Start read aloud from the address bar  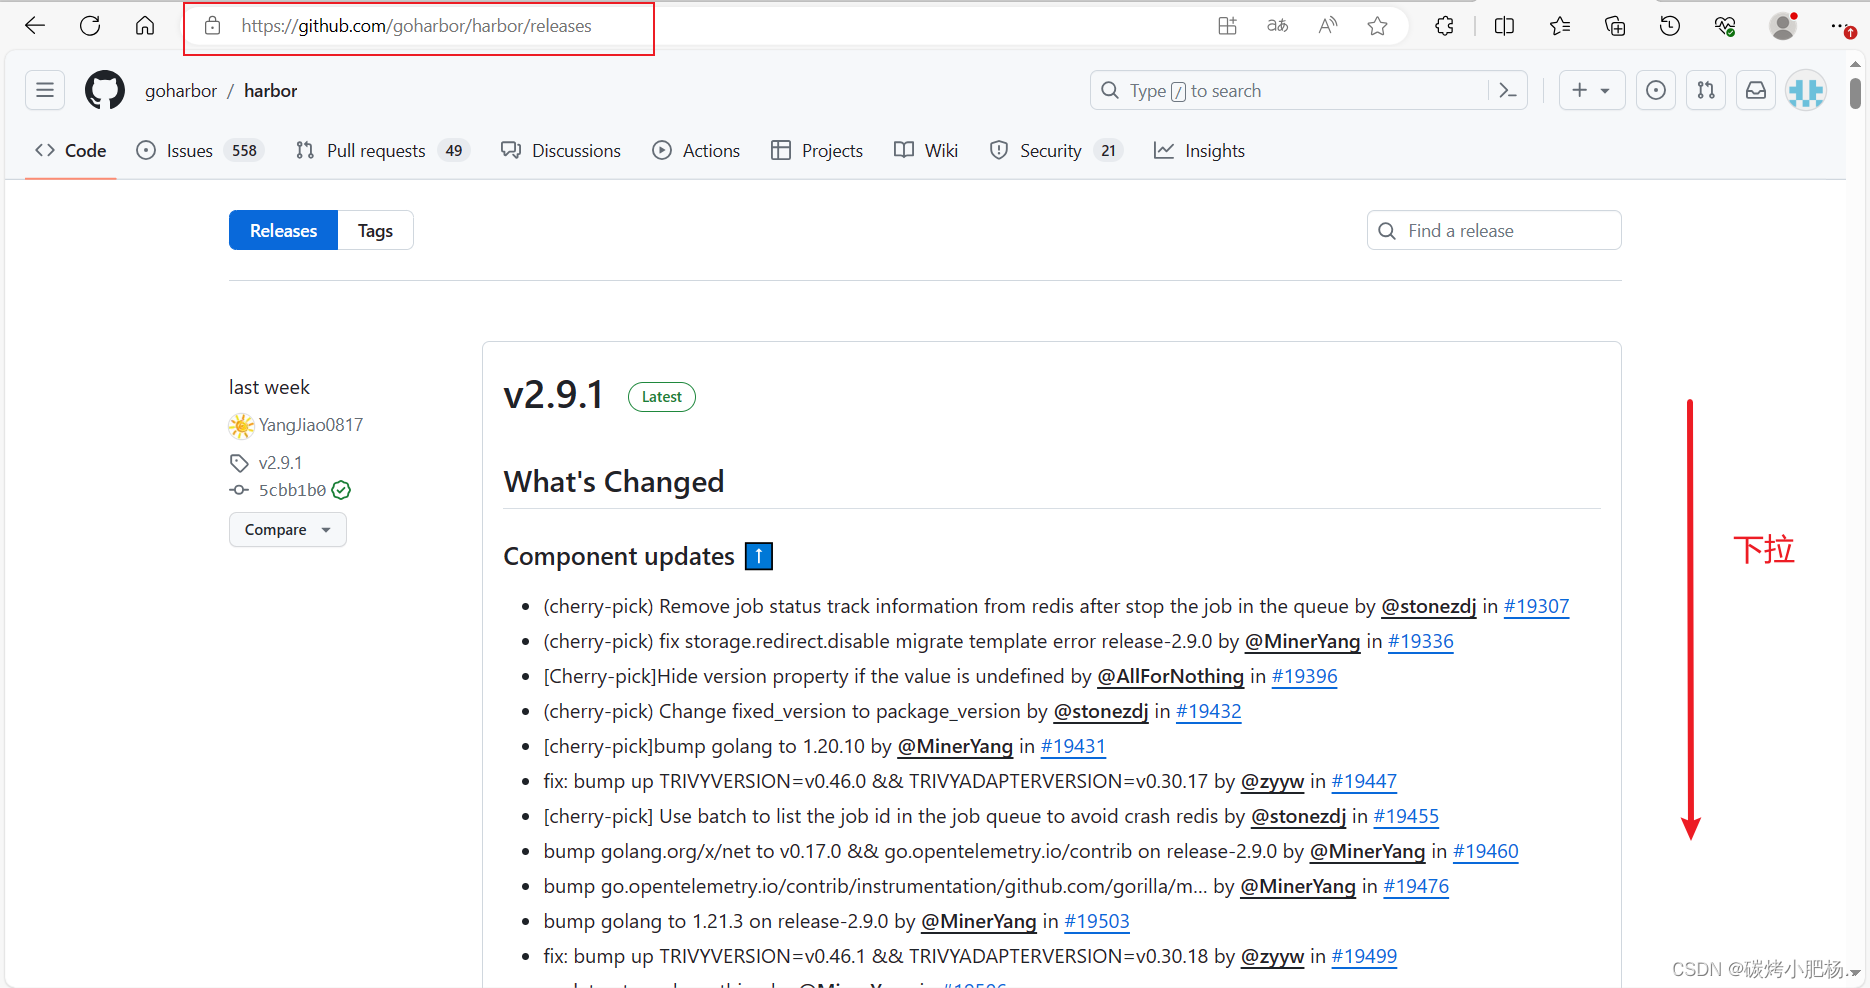point(1327,26)
